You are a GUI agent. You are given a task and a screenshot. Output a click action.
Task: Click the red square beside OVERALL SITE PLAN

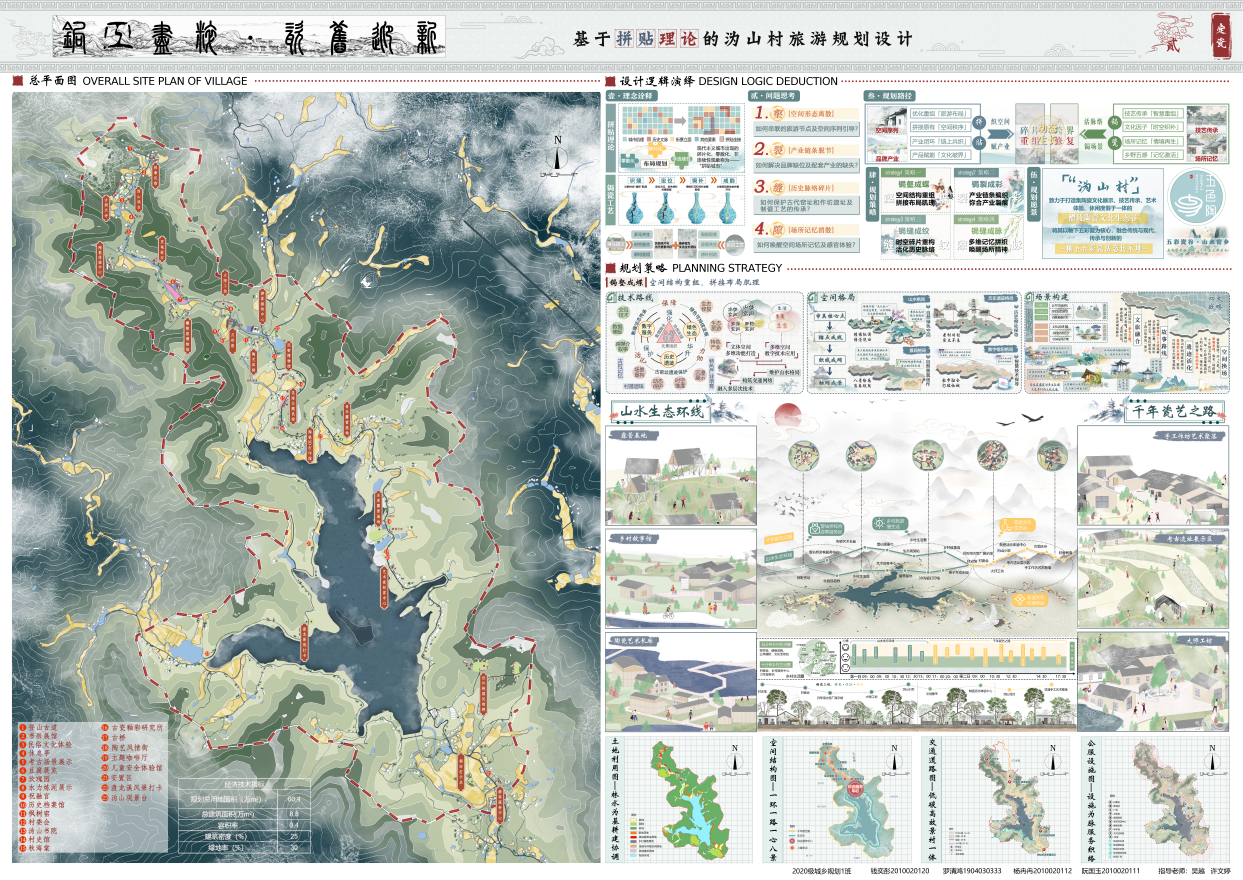pos(17,81)
